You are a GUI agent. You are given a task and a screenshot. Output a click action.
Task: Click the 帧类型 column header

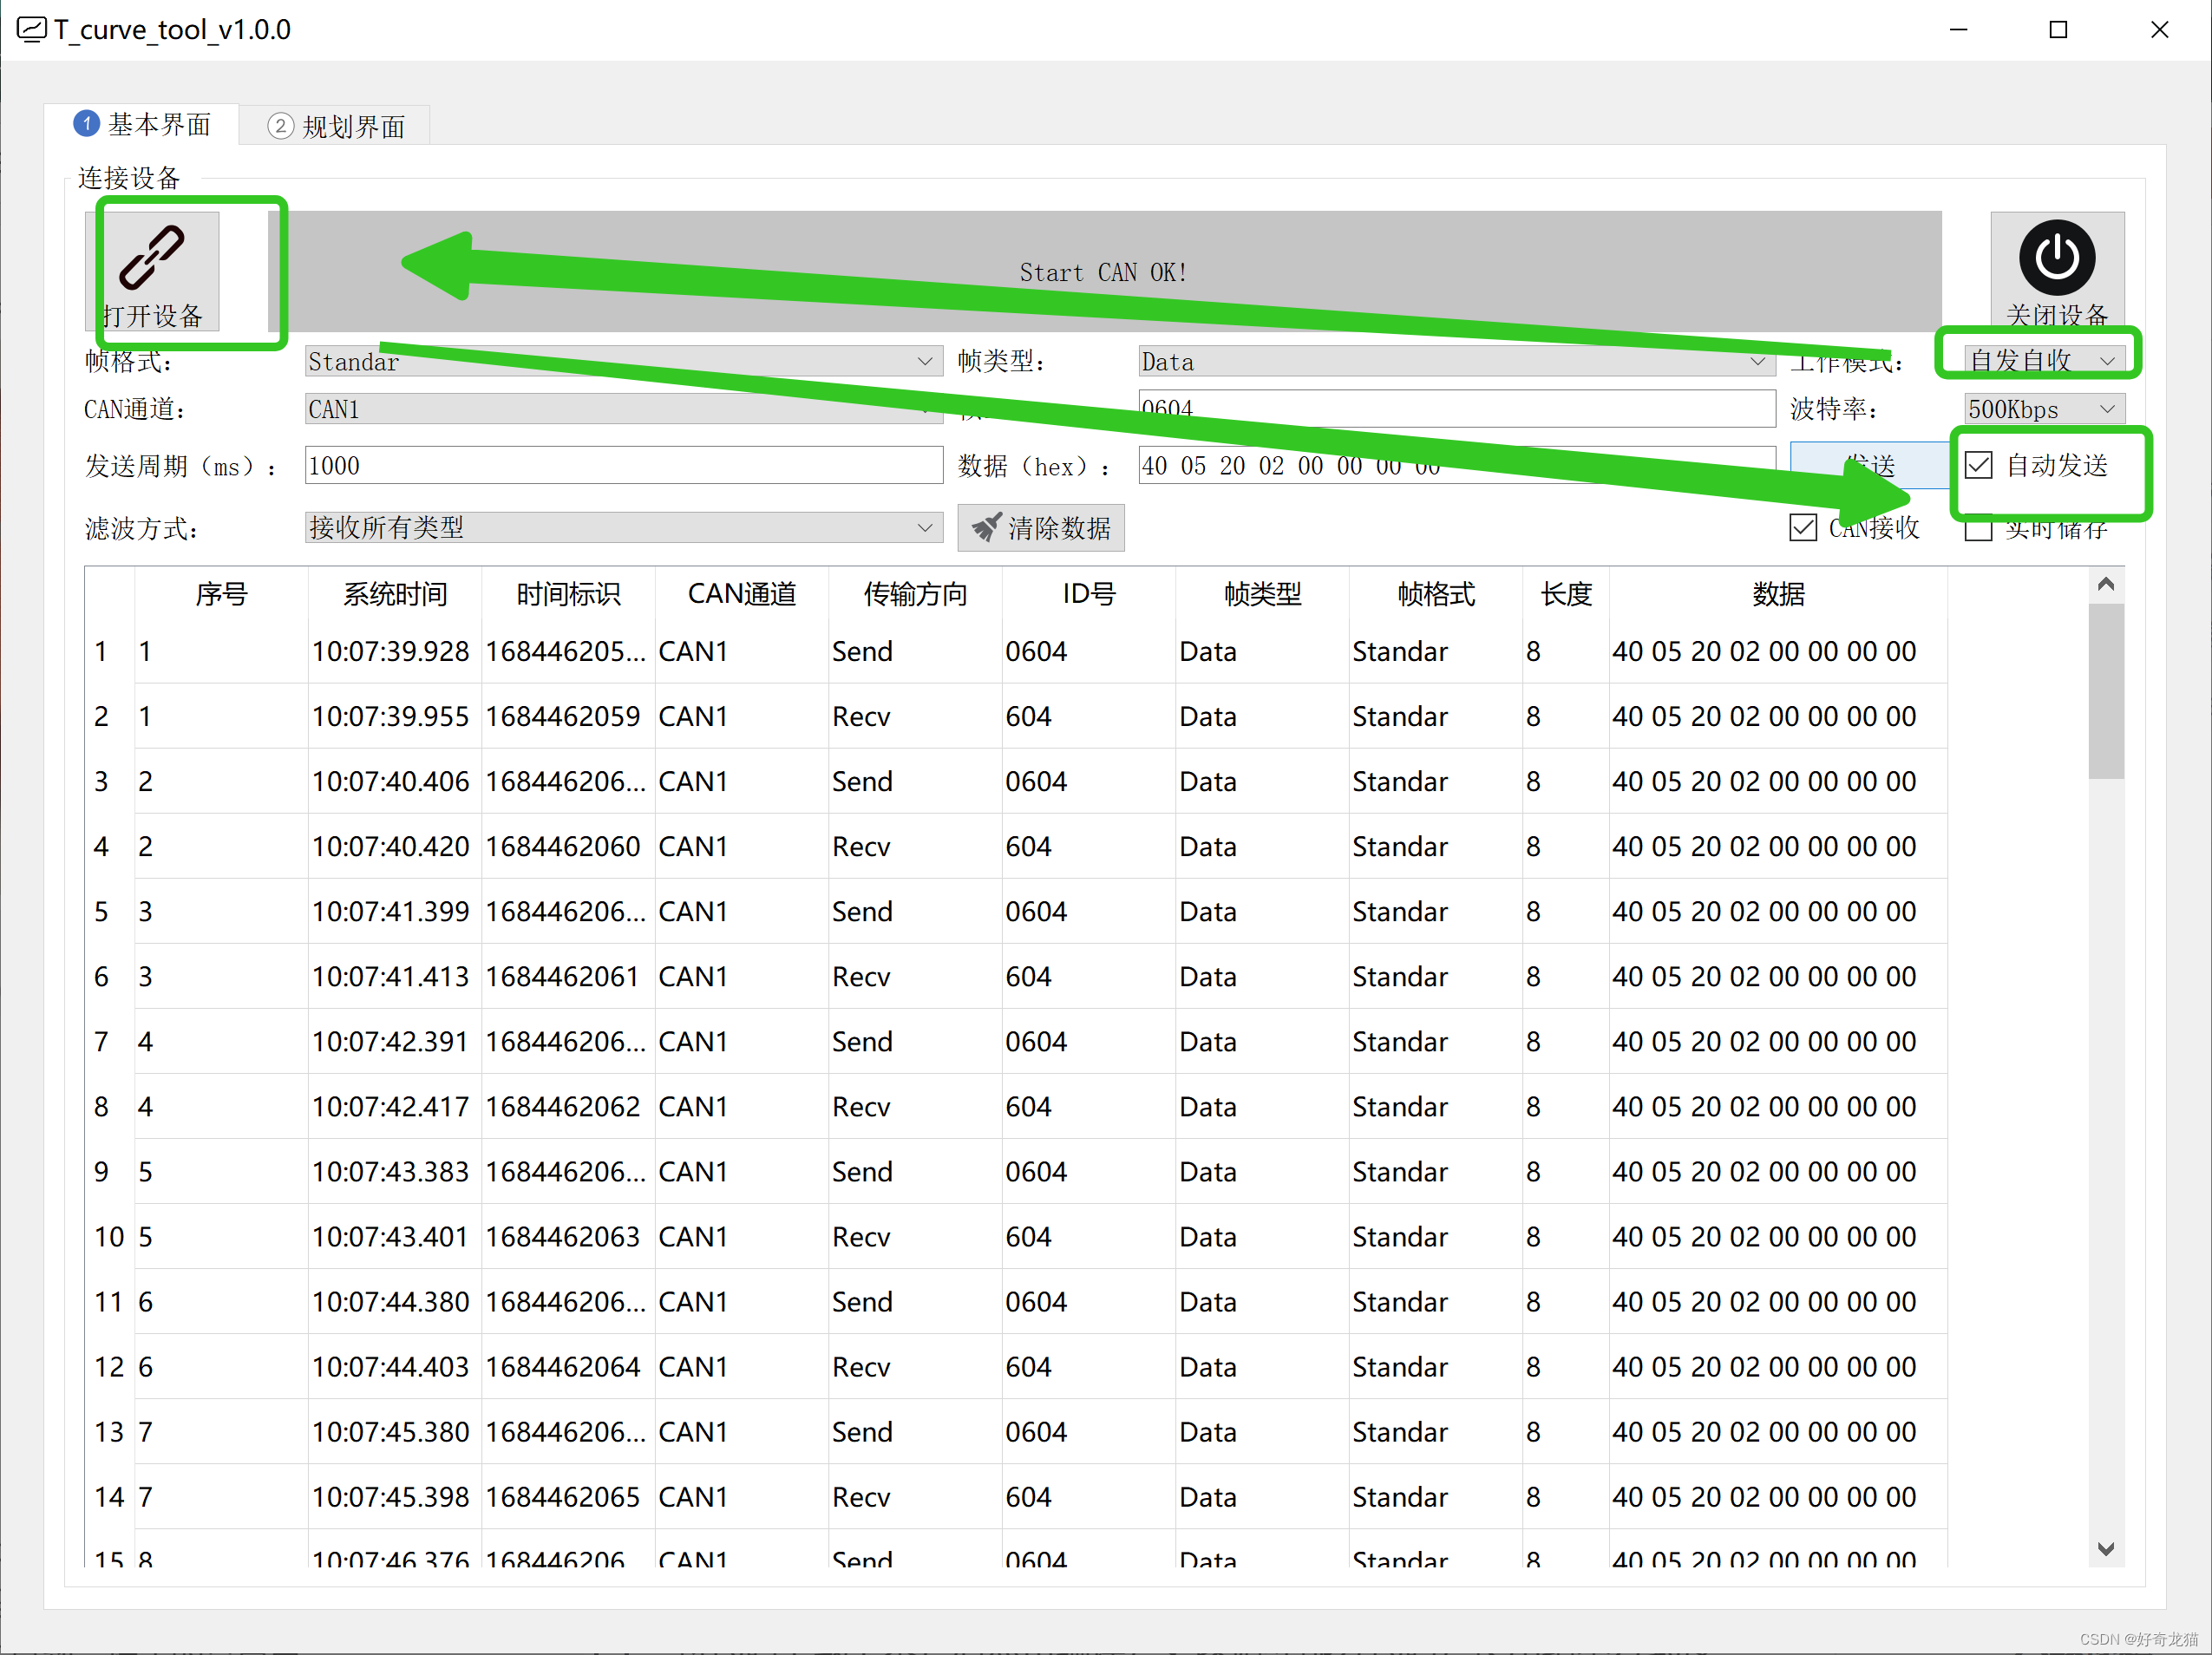1262,594
